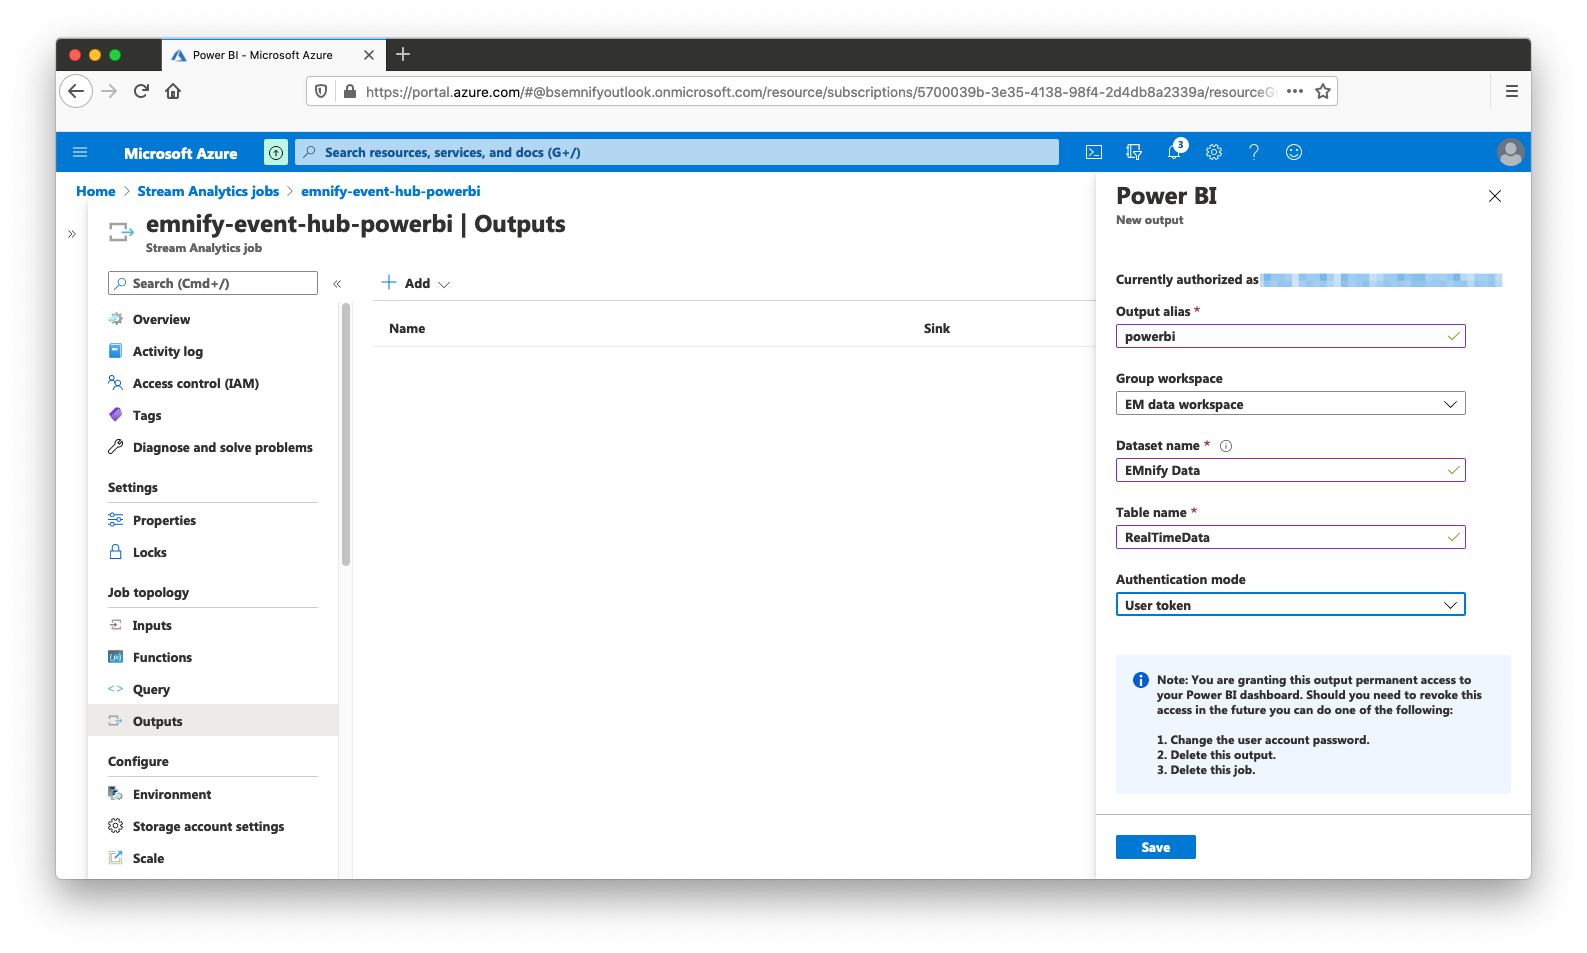
Task: Sort by Name column header
Action: pyautogui.click(x=407, y=328)
